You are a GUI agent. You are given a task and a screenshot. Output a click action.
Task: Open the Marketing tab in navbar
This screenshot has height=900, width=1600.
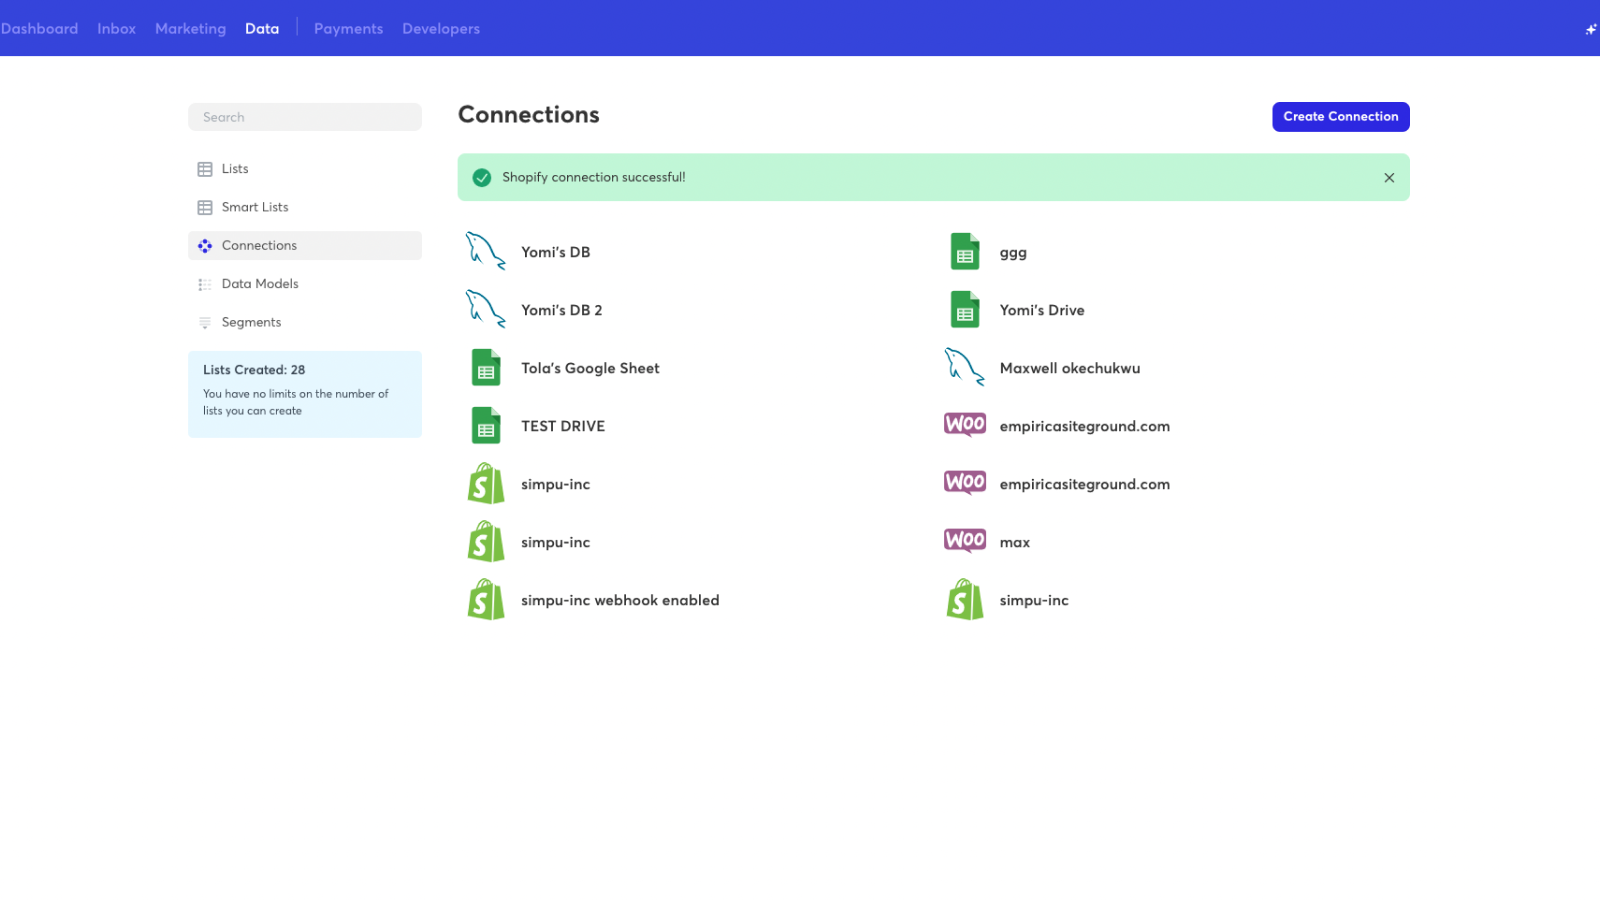coord(190,29)
